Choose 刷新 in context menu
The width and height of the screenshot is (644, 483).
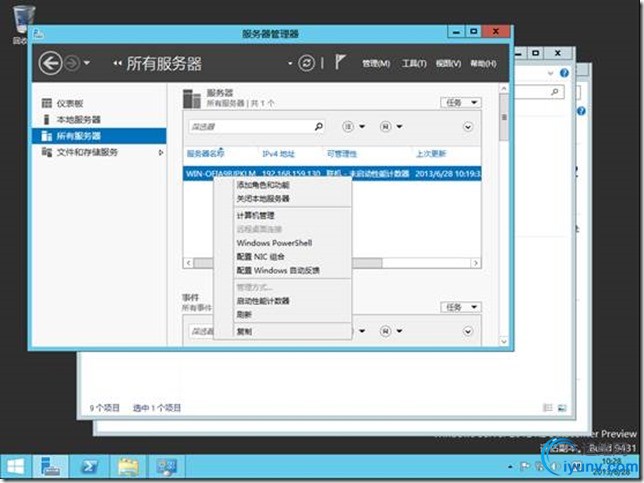point(244,315)
